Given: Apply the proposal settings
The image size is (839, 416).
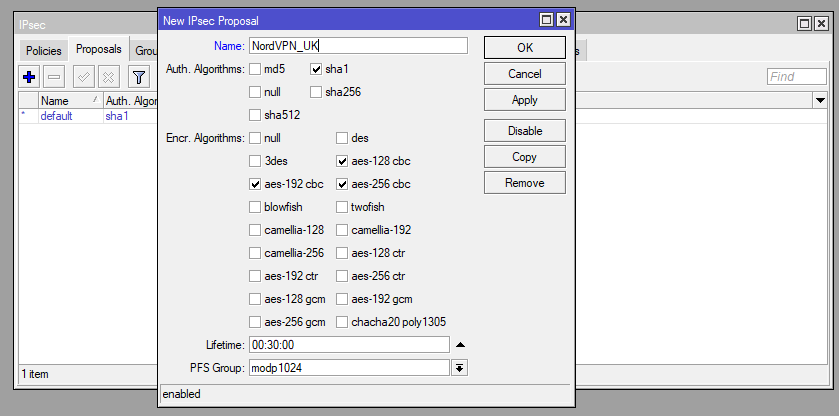Looking at the screenshot, I should pos(525,100).
